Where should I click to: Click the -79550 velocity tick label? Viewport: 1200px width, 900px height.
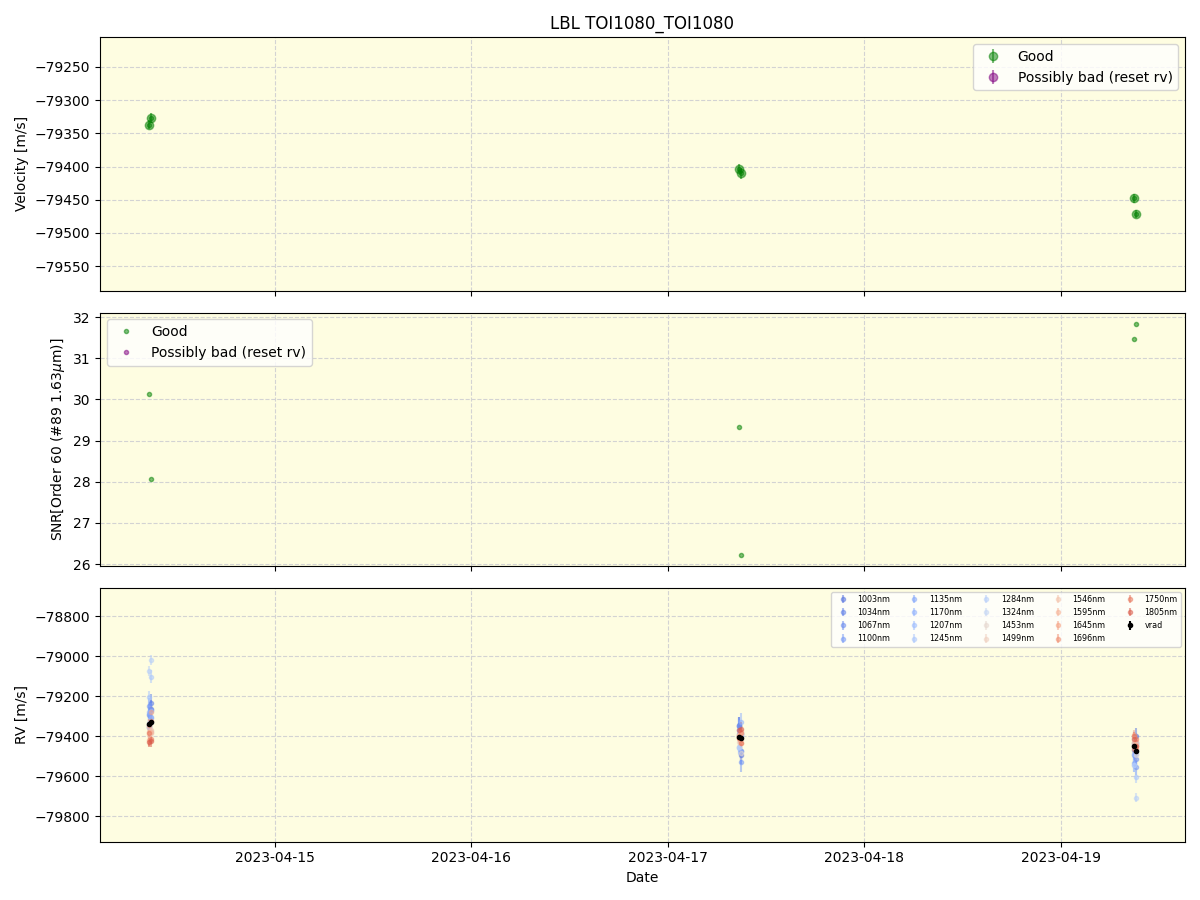click(x=62, y=267)
